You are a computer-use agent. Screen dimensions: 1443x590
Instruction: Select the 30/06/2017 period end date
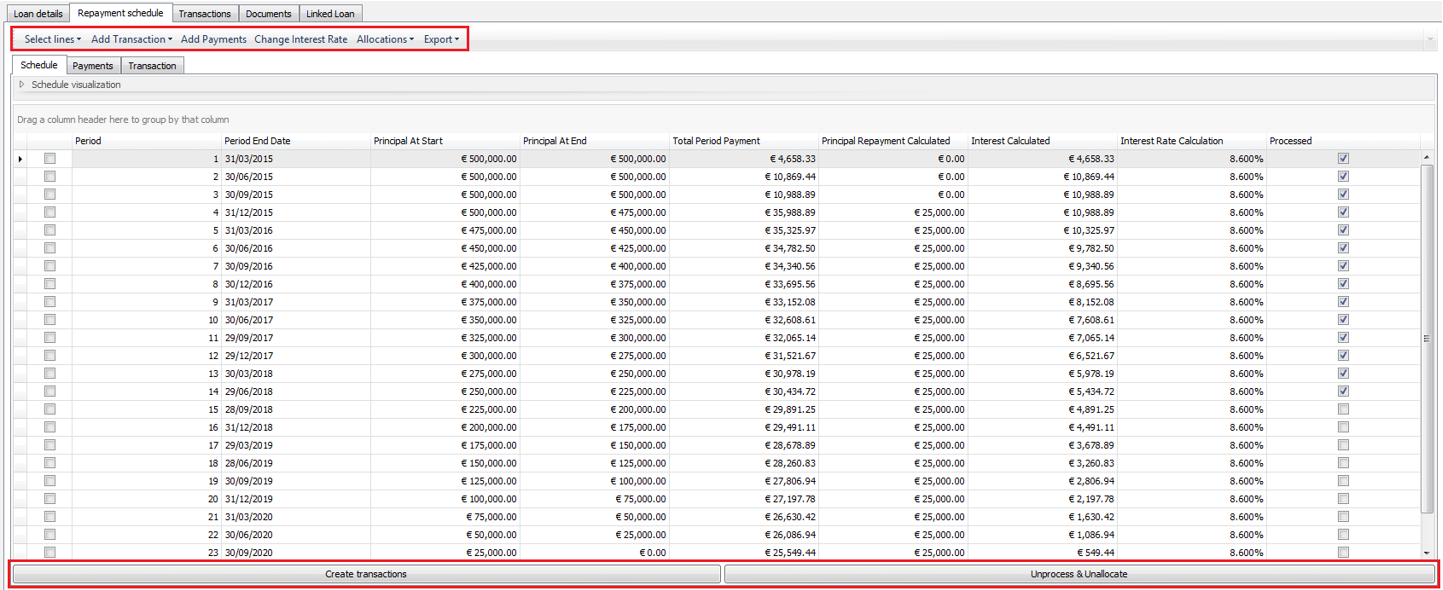(x=295, y=320)
